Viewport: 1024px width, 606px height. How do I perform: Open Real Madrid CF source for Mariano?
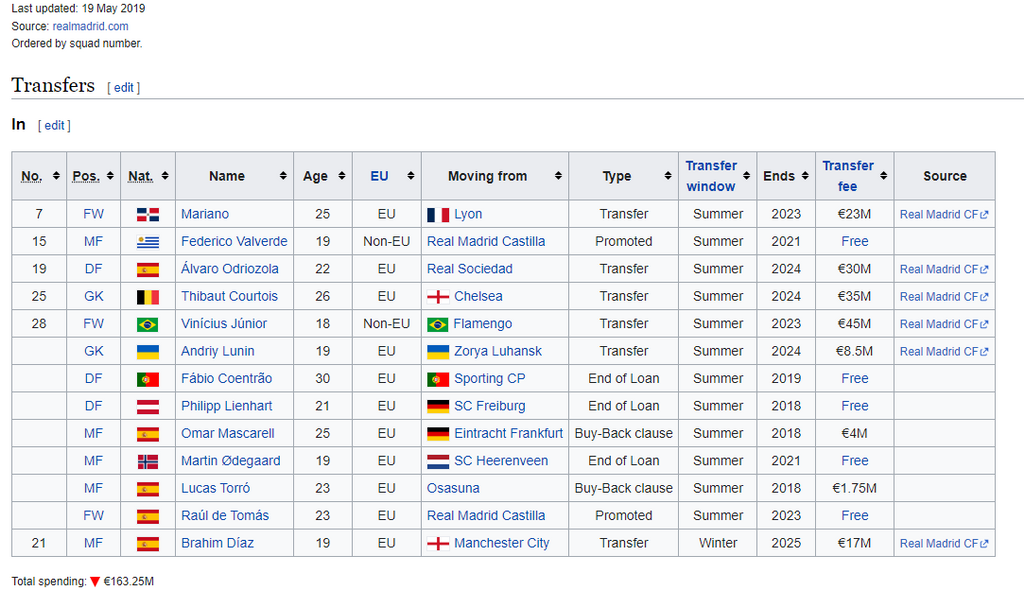[944, 214]
